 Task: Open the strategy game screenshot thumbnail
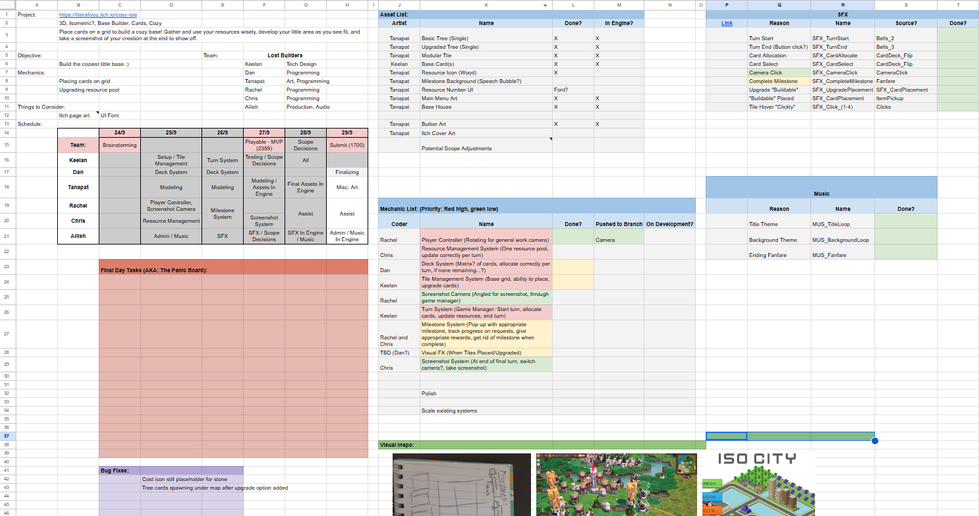(x=616, y=485)
